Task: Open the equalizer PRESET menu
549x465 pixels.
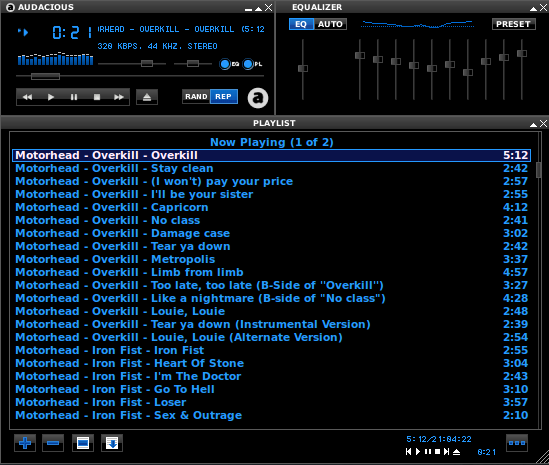Action: 514,24
